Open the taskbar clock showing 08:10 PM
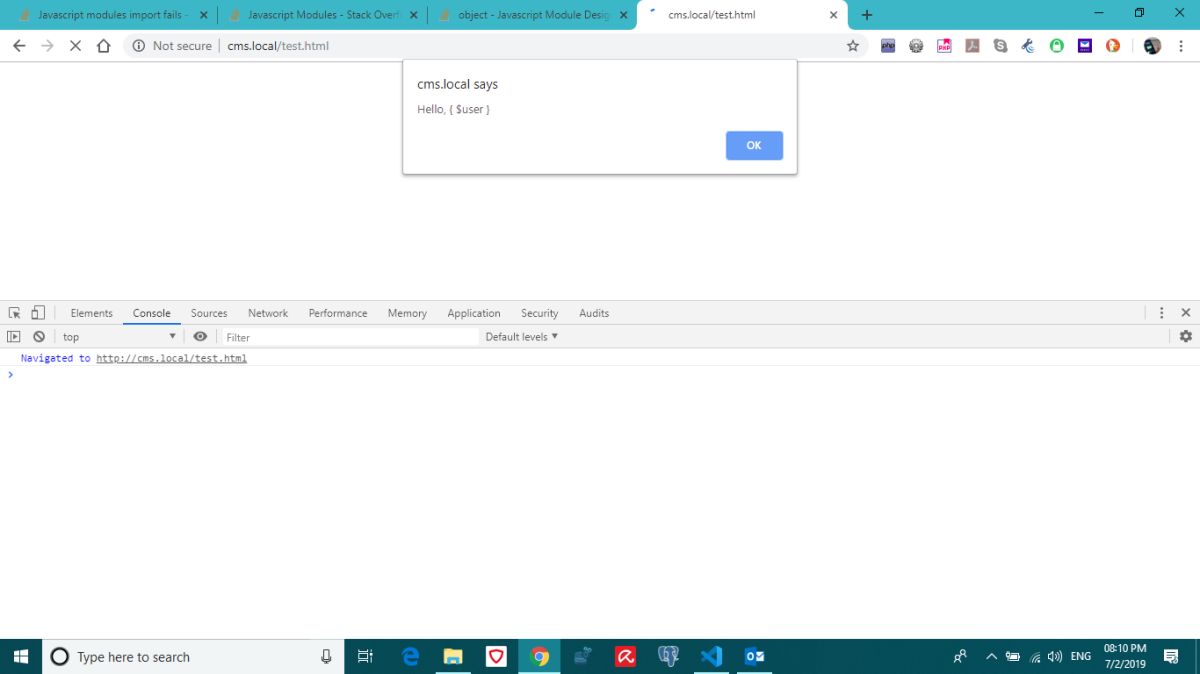Screen dimensions: 1200x674 coord(1125,656)
